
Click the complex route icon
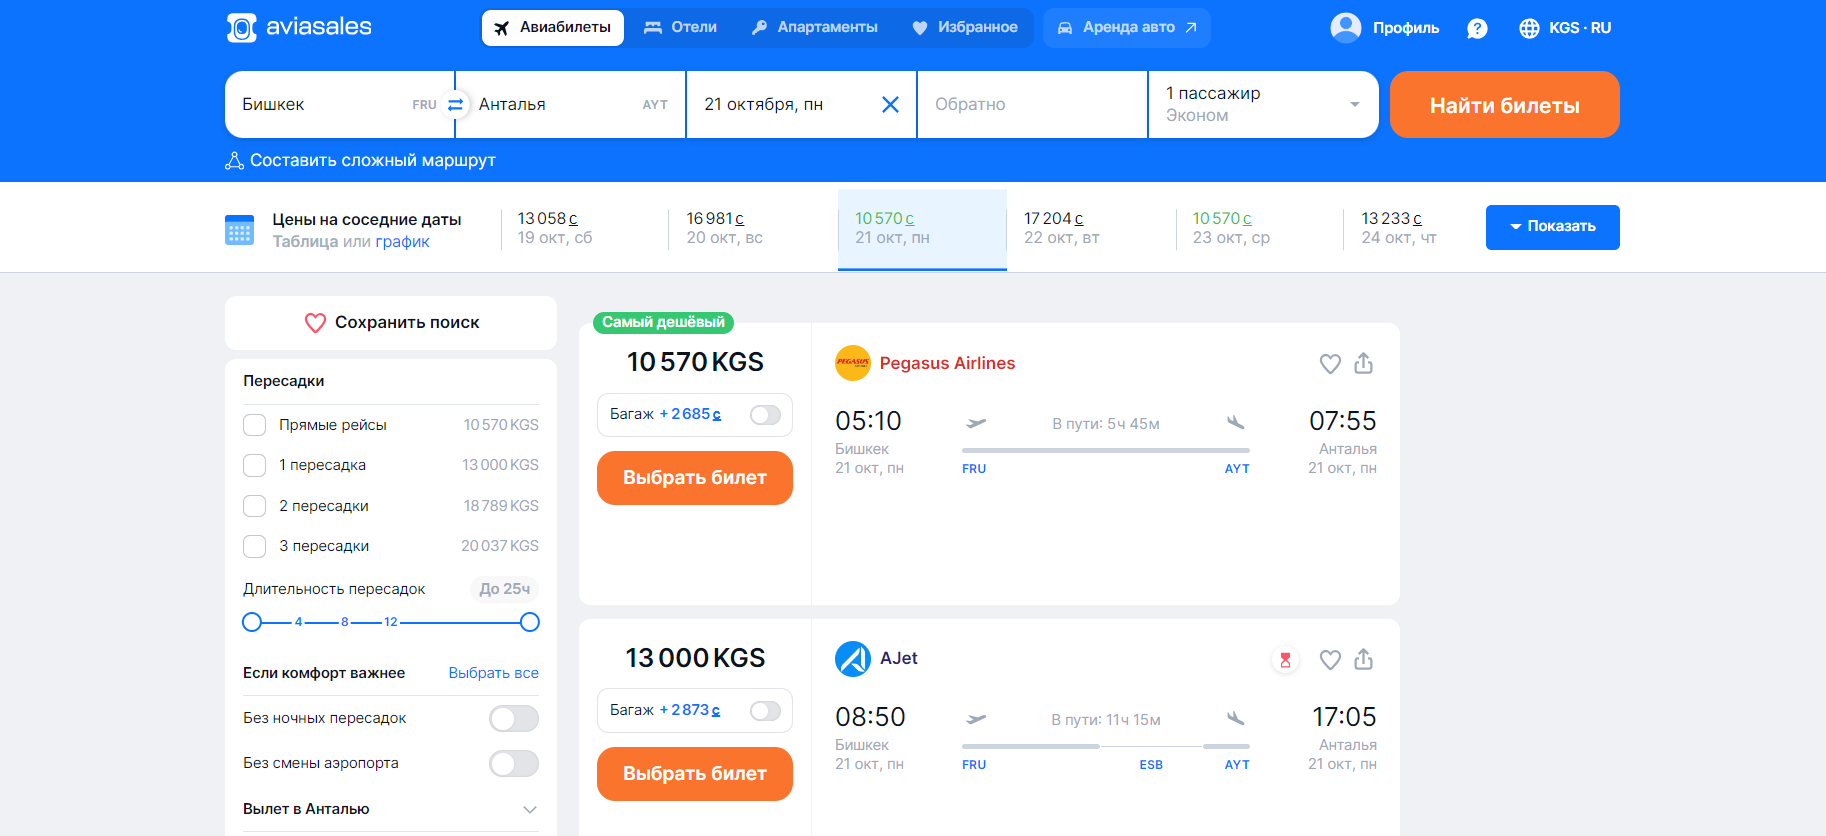coord(234,160)
